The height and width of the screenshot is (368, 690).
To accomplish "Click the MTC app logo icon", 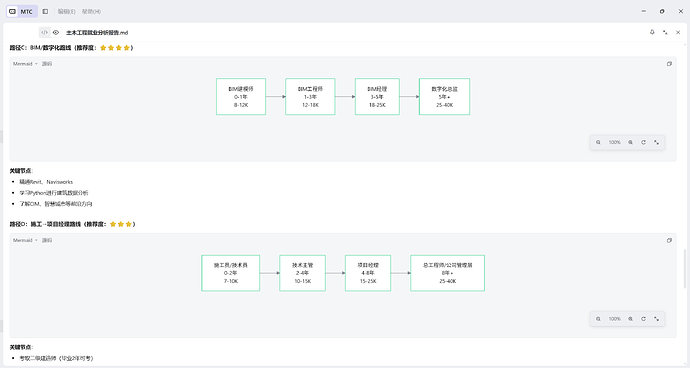I will (12, 11).
